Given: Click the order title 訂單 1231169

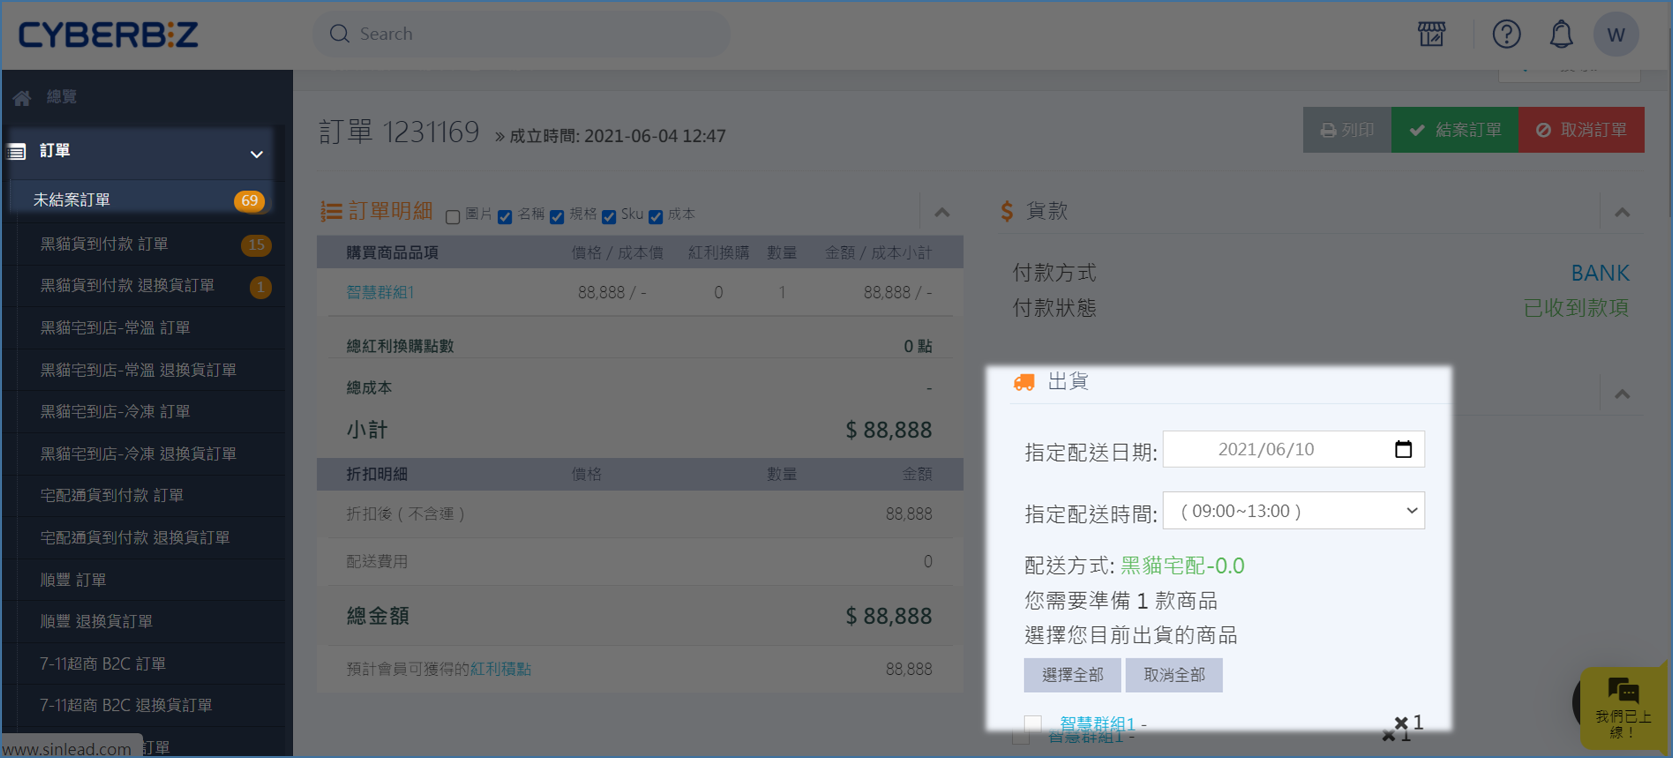Looking at the screenshot, I should (x=399, y=132).
